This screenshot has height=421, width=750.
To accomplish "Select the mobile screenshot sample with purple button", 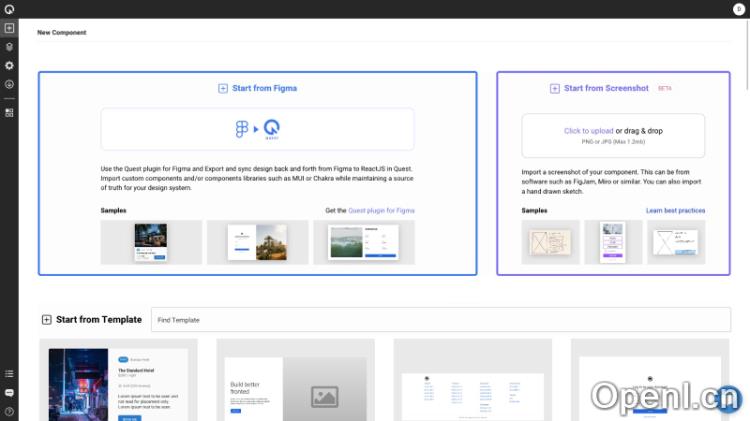I will [613, 242].
